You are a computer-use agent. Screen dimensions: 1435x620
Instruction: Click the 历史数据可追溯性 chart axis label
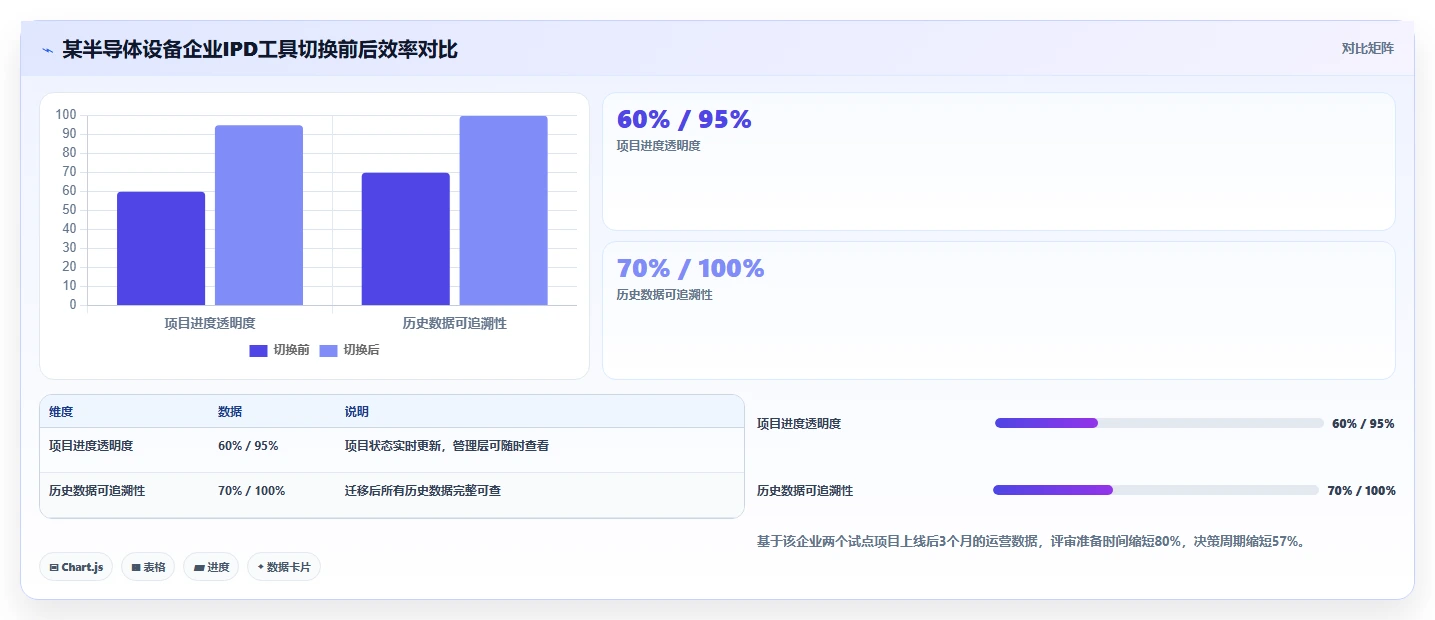tap(455, 323)
